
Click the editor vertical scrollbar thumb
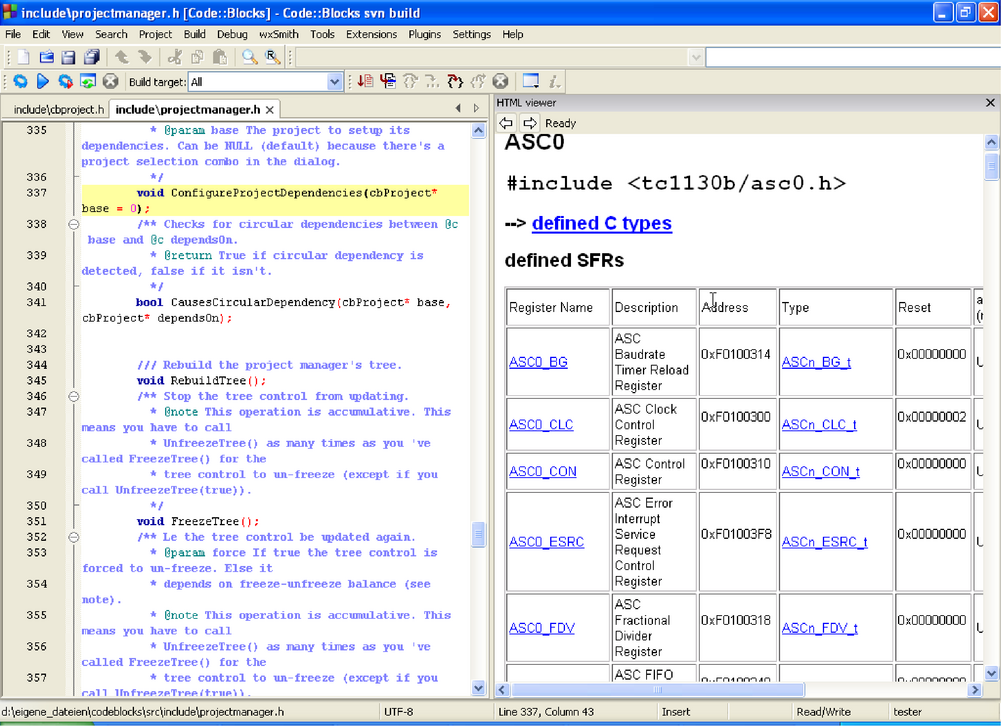(x=478, y=534)
